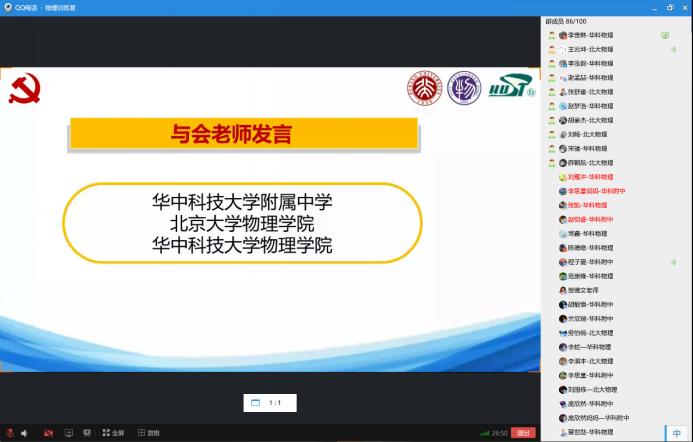
Task: Click the speaker volume icon
Action: tap(25, 433)
